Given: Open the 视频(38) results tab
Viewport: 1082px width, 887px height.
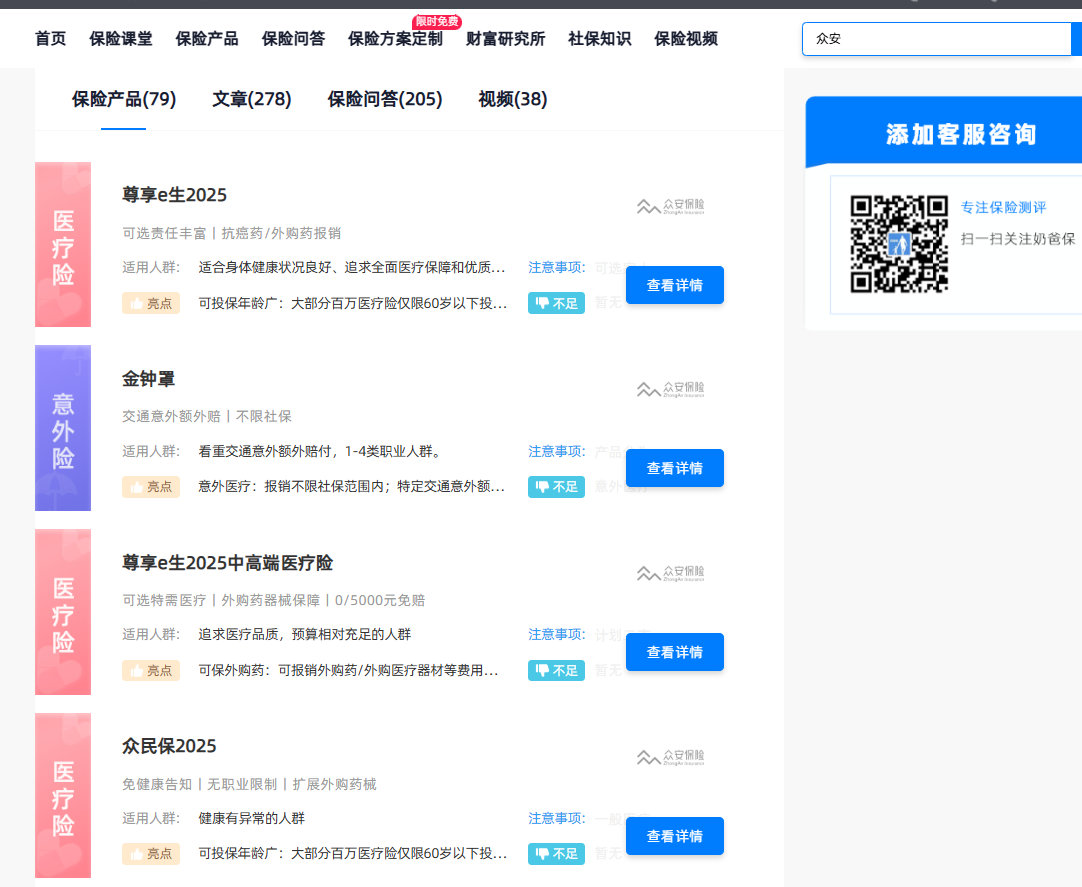Looking at the screenshot, I should point(513,99).
